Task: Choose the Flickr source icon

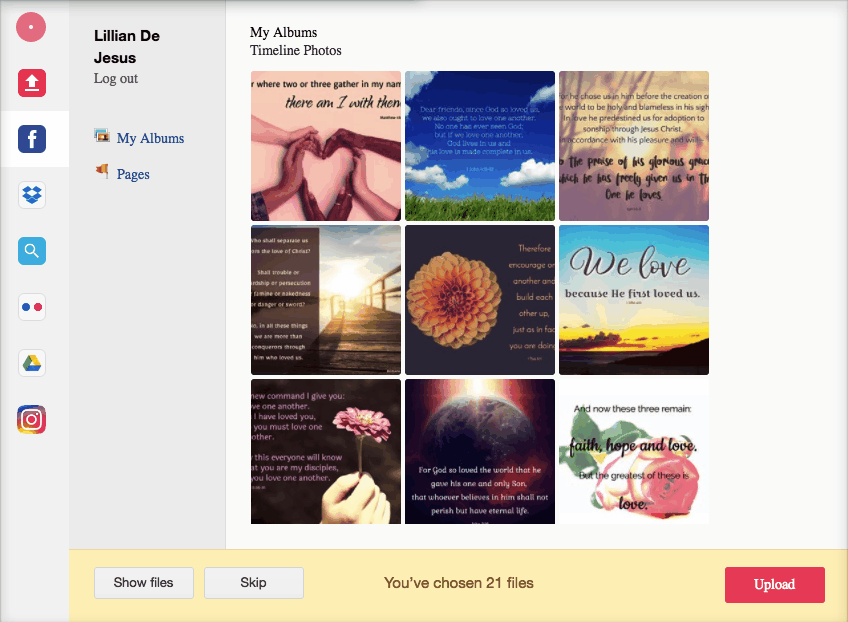Action: (32, 307)
